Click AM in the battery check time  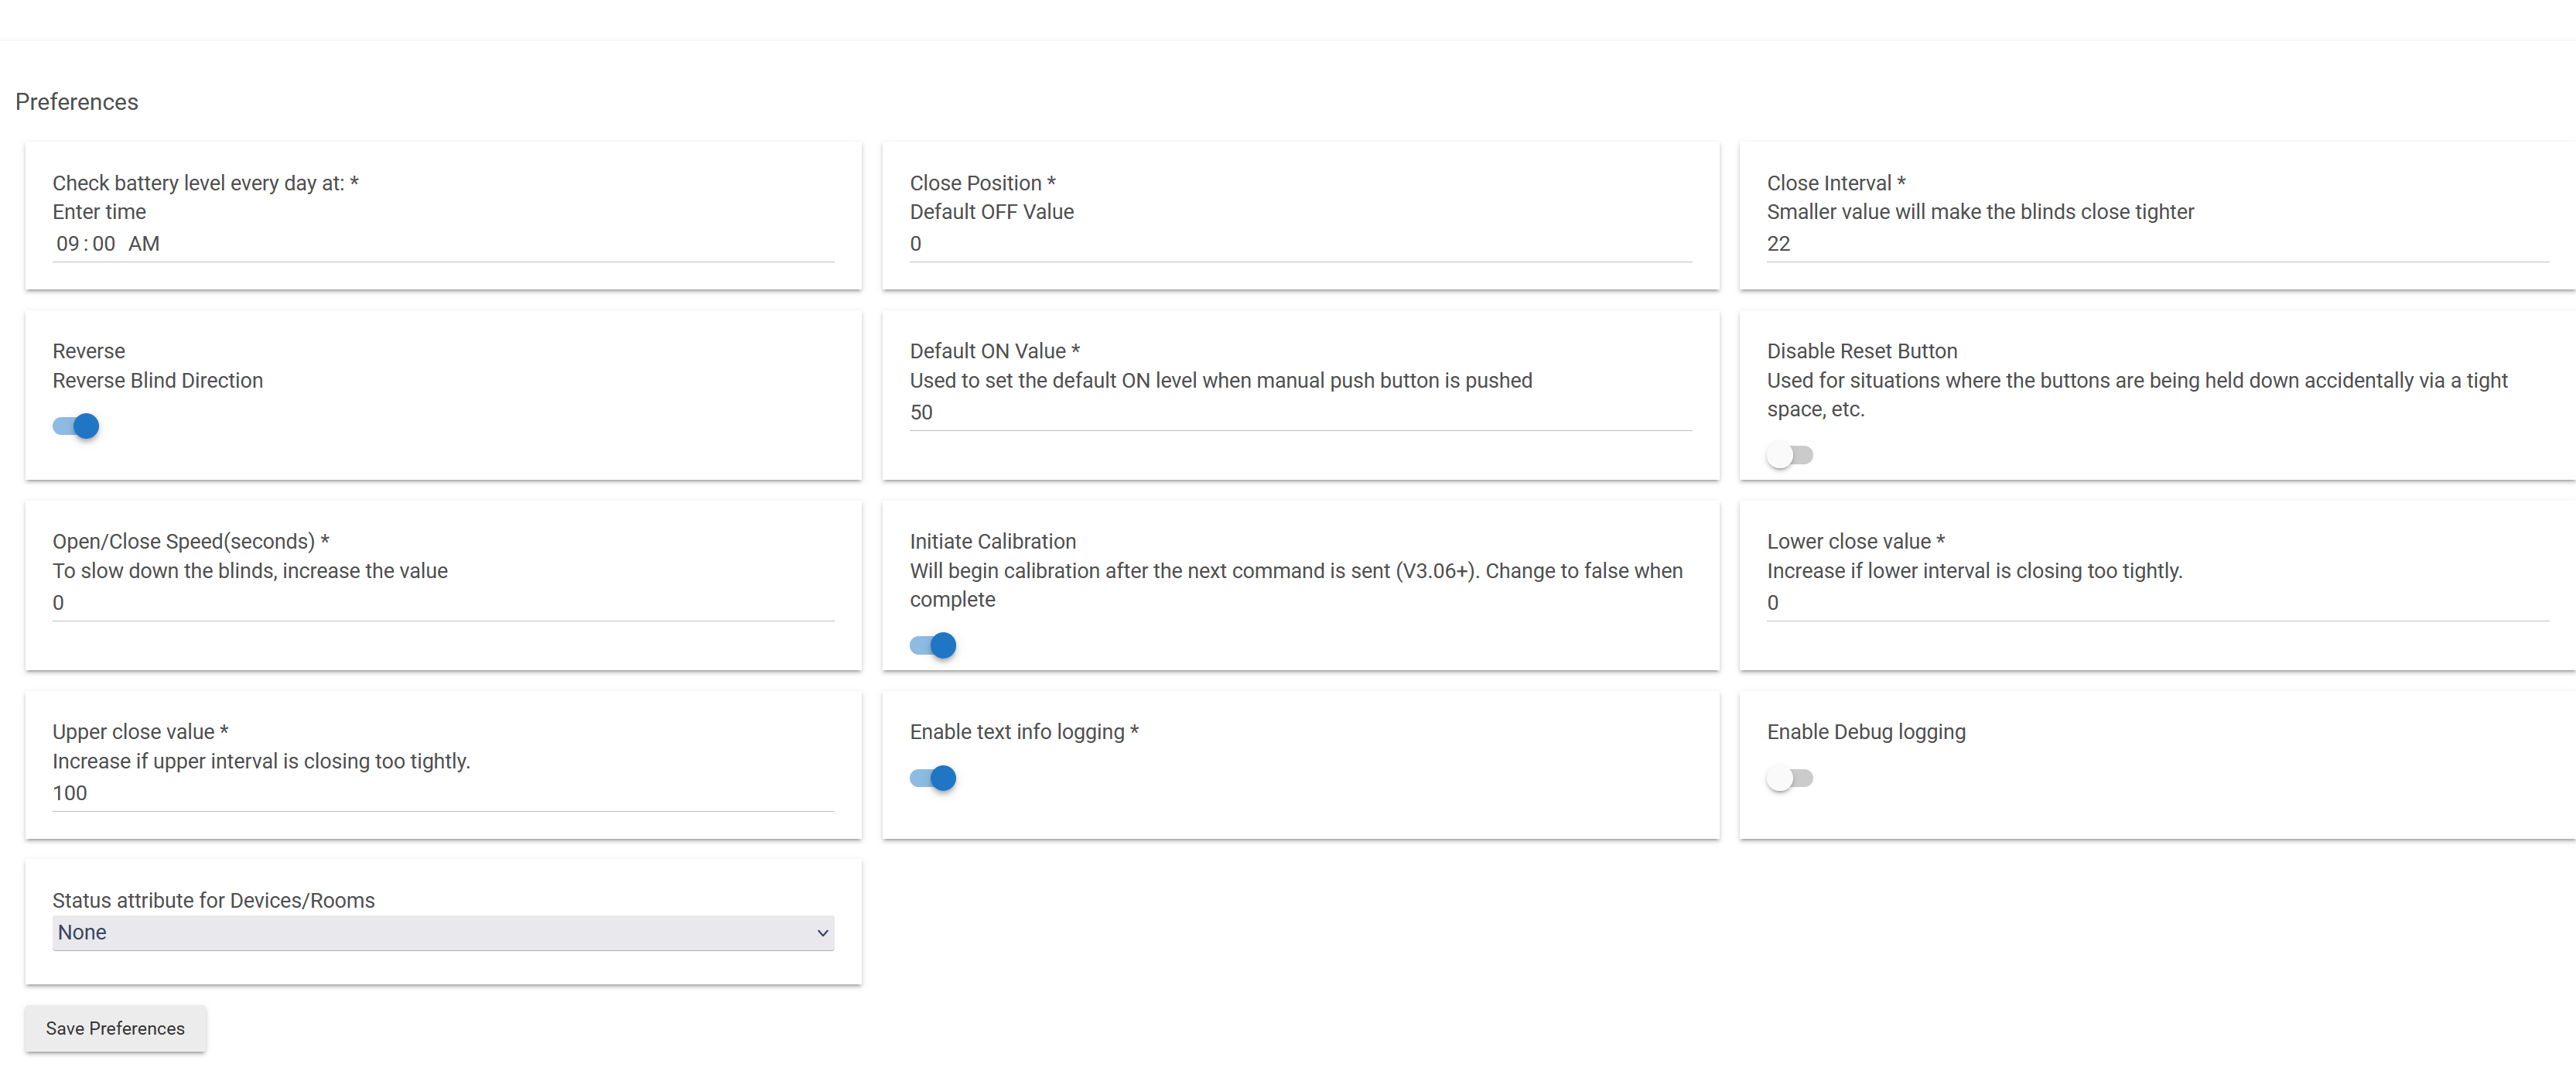144,244
